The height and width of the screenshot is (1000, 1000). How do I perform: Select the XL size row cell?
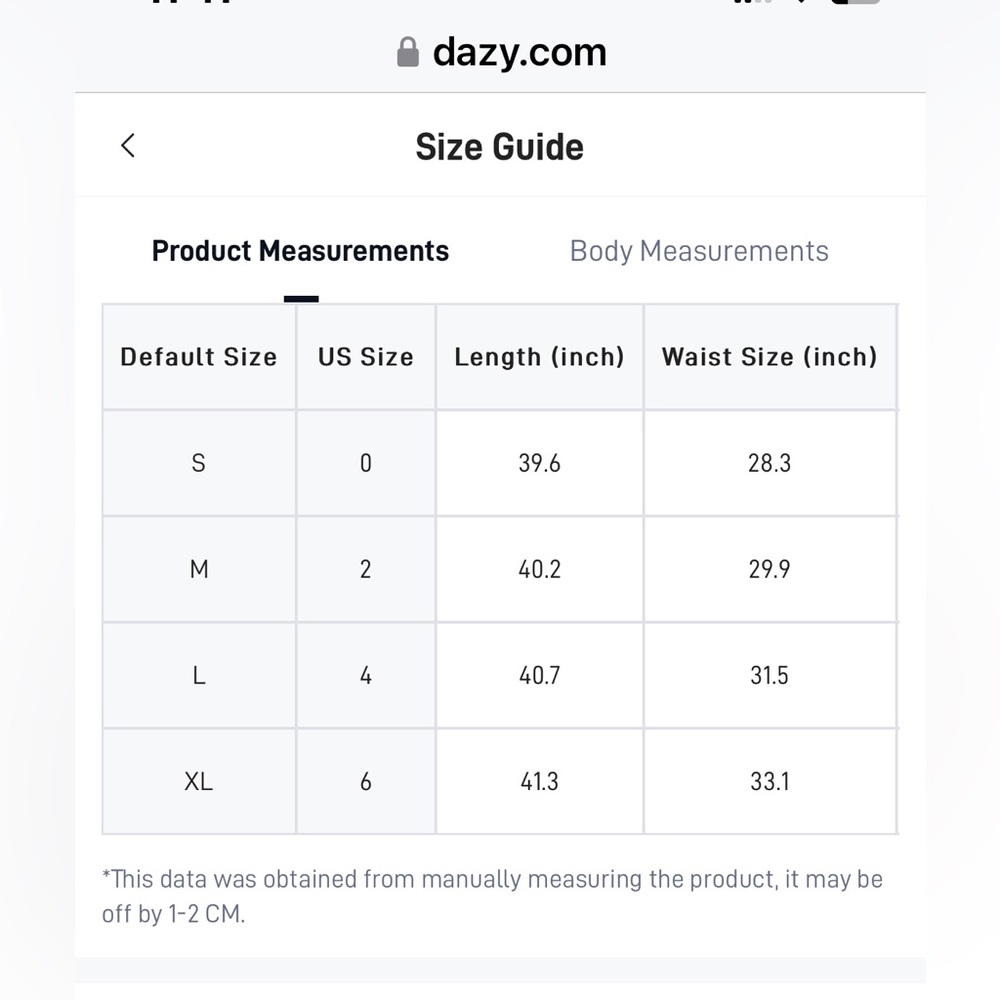pos(199,781)
